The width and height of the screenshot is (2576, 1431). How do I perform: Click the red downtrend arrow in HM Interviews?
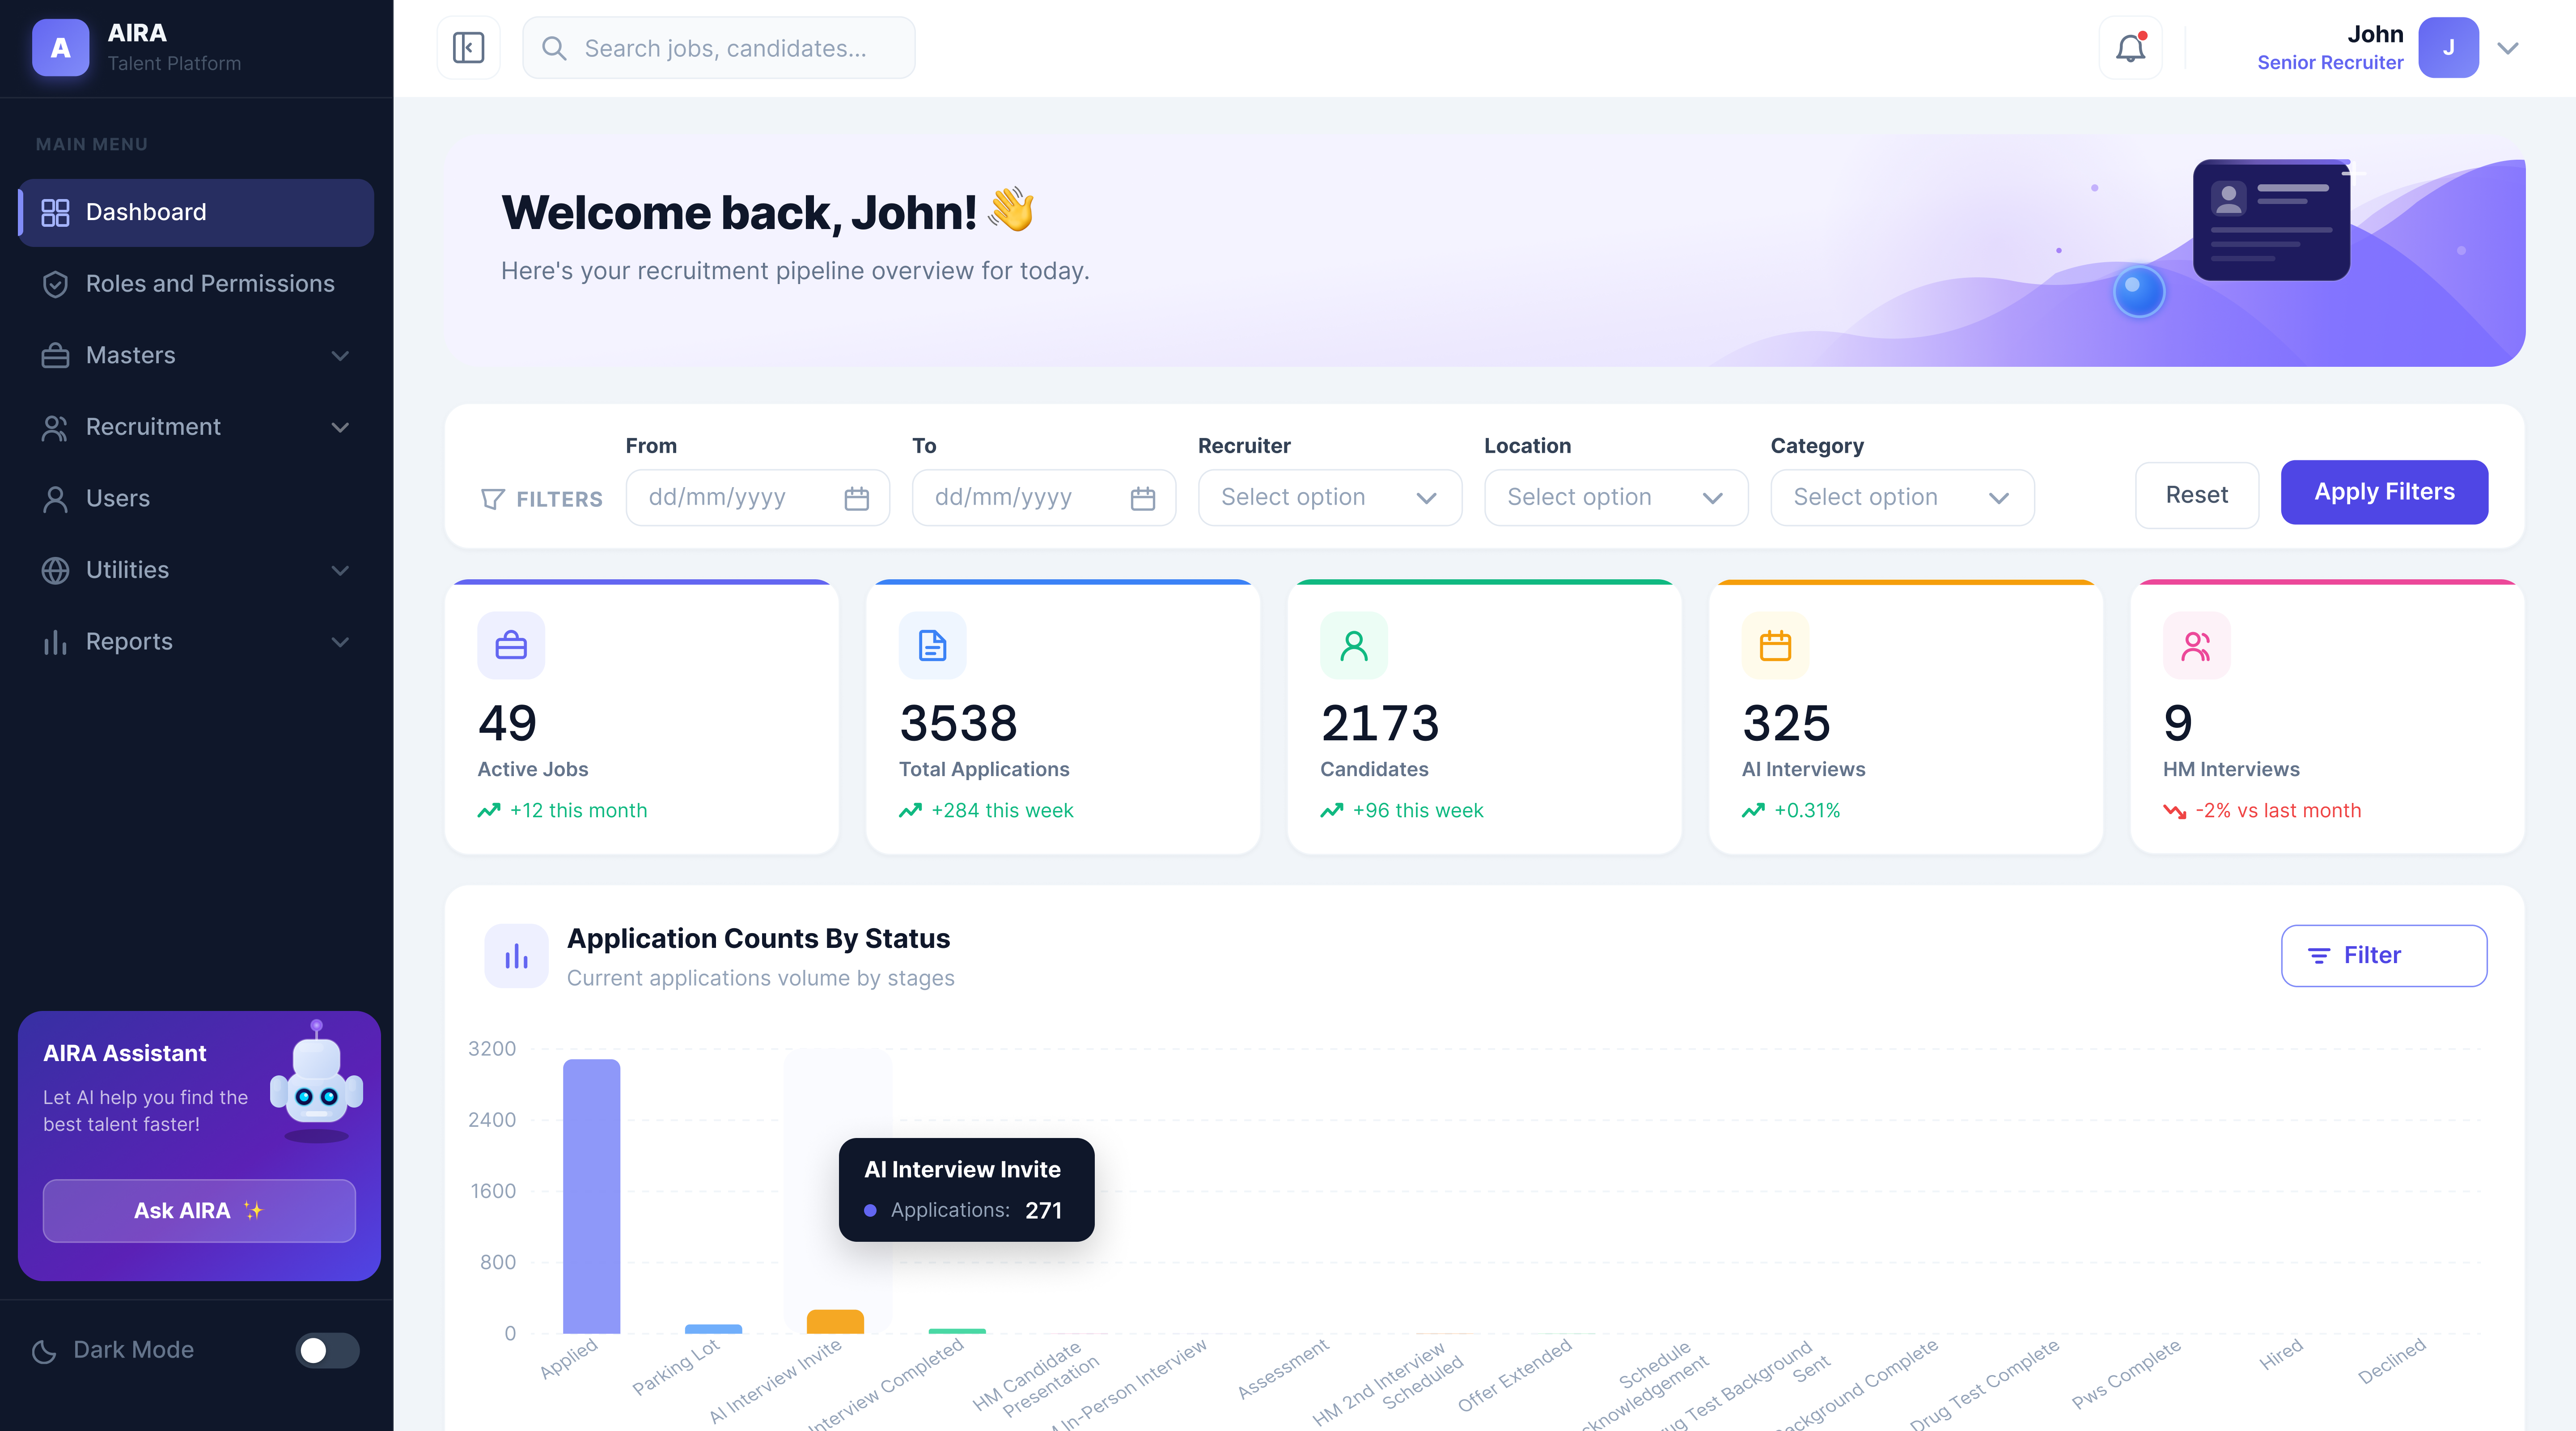coord(2174,811)
